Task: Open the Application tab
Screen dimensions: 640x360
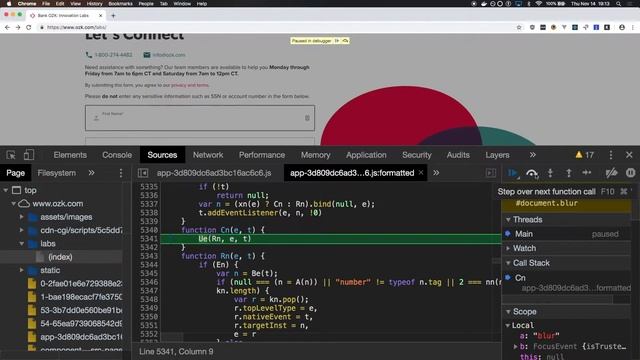Action: point(366,155)
